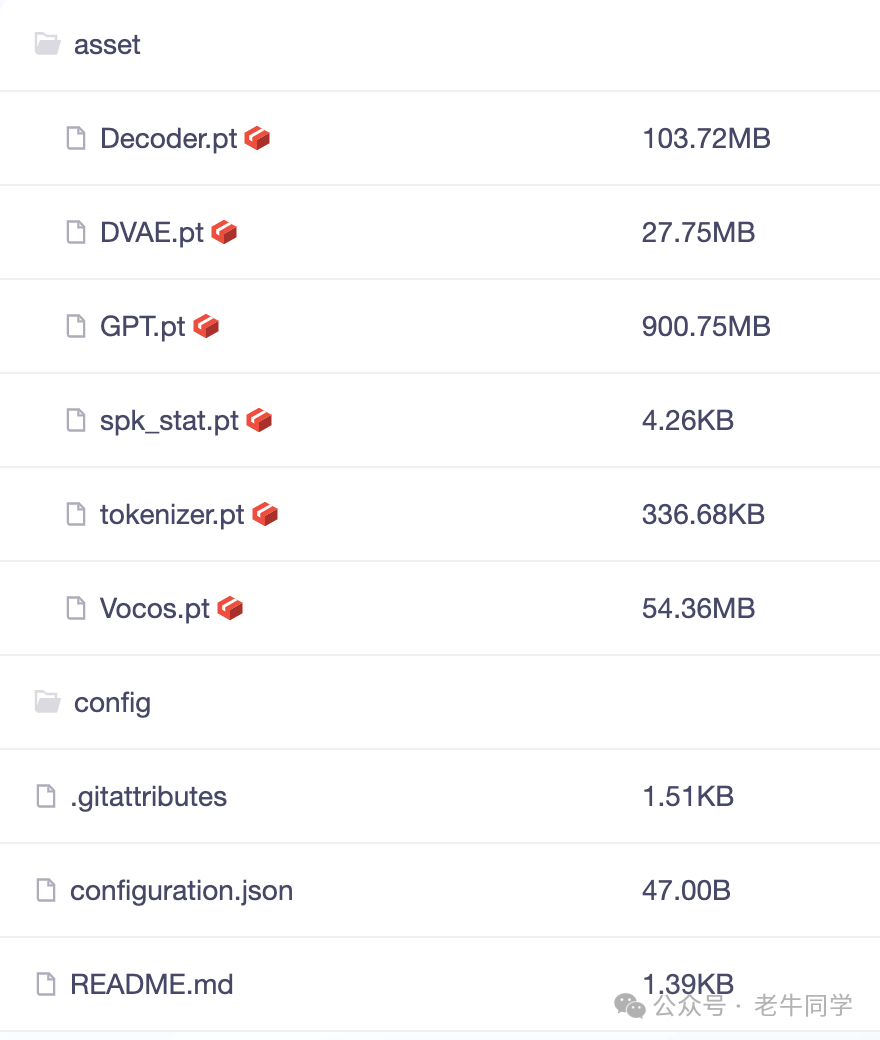Open the GPT.pt file
This screenshot has width=880, height=1040.
click(x=143, y=327)
